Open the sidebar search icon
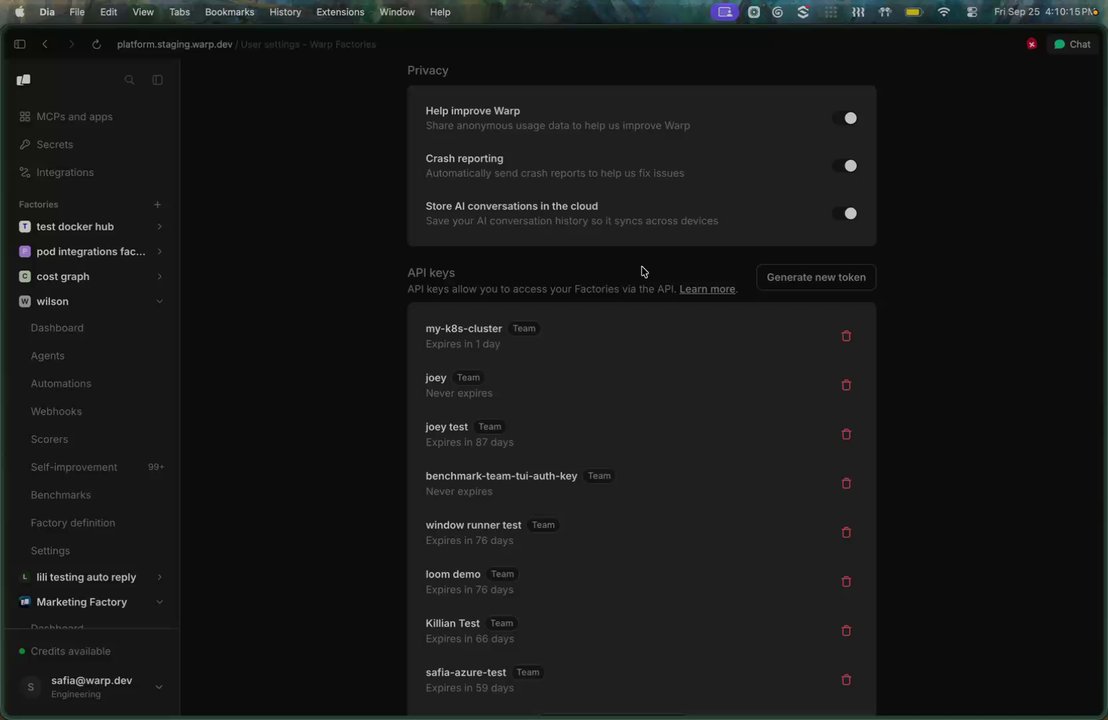 click(x=129, y=80)
